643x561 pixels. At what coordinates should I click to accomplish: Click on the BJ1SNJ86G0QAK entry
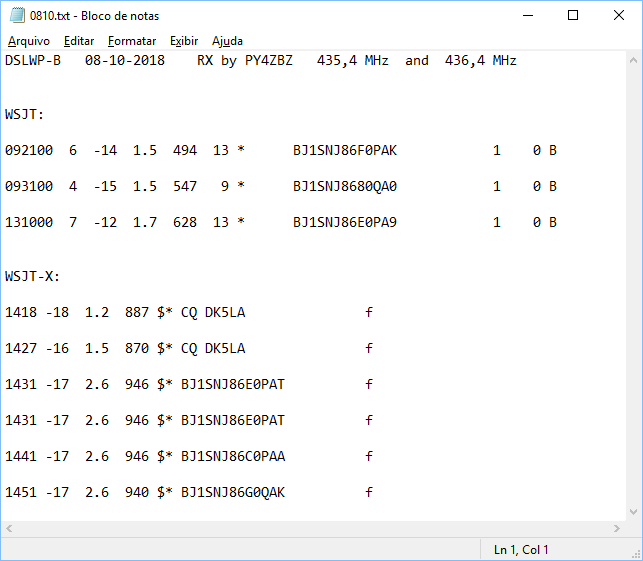(233, 492)
